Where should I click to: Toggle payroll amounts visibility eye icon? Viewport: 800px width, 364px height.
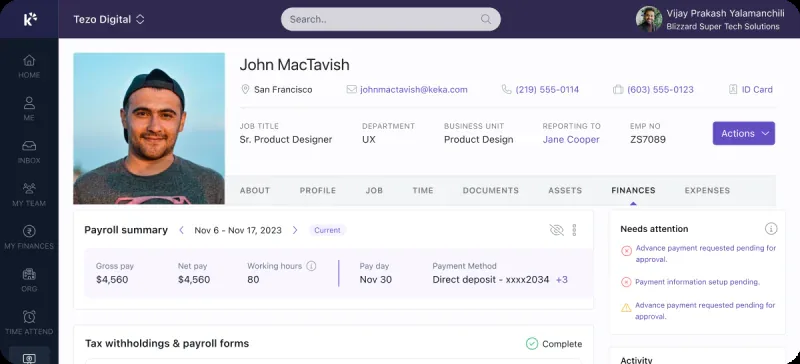point(556,230)
